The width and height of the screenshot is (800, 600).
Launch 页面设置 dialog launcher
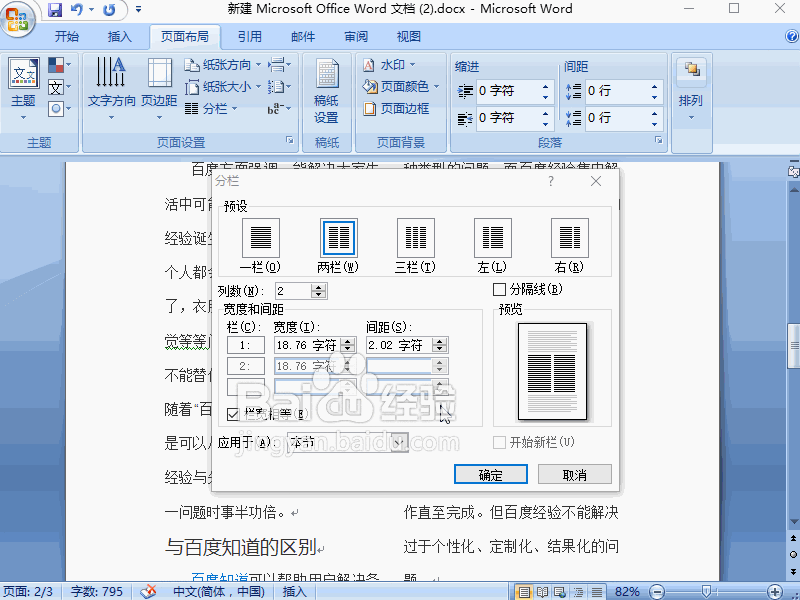click(x=290, y=140)
